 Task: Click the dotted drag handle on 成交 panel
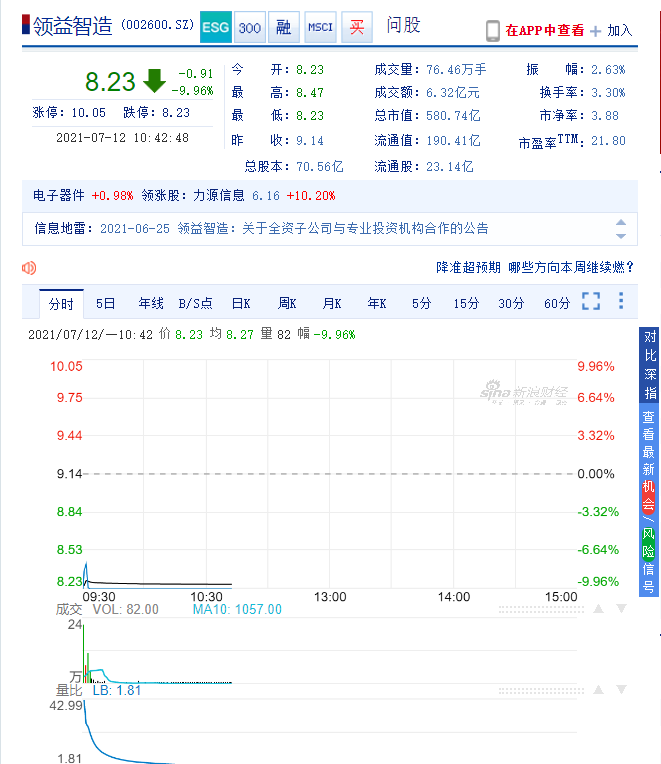tap(541, 610)
